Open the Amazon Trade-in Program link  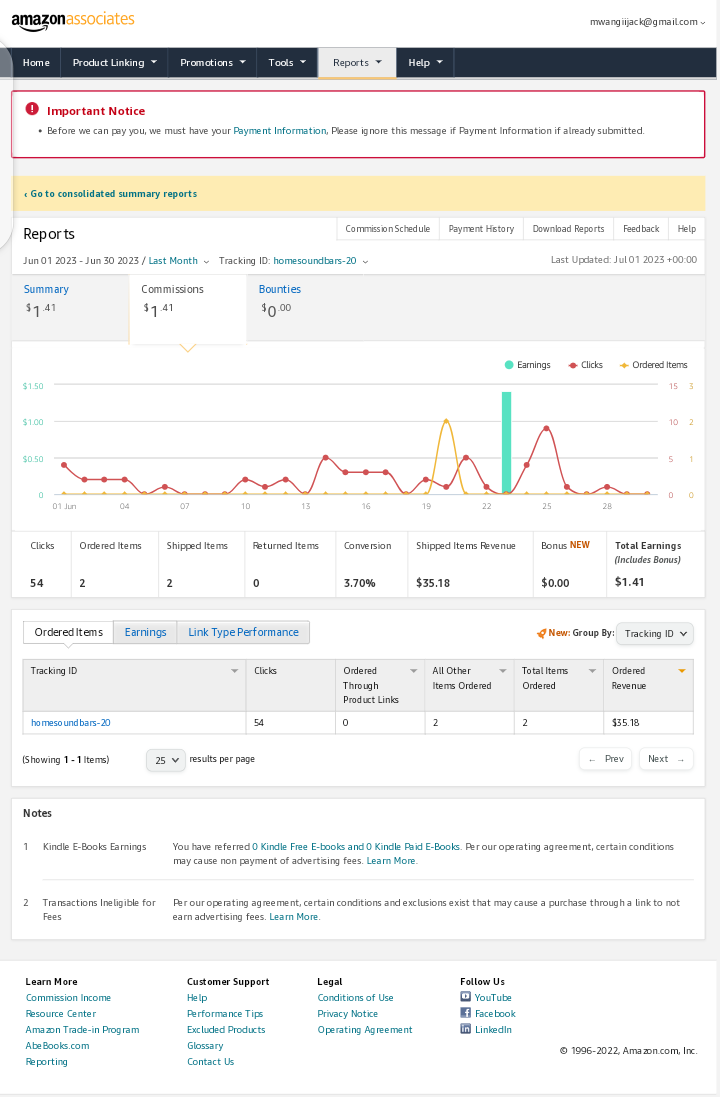pos(83,1030)
